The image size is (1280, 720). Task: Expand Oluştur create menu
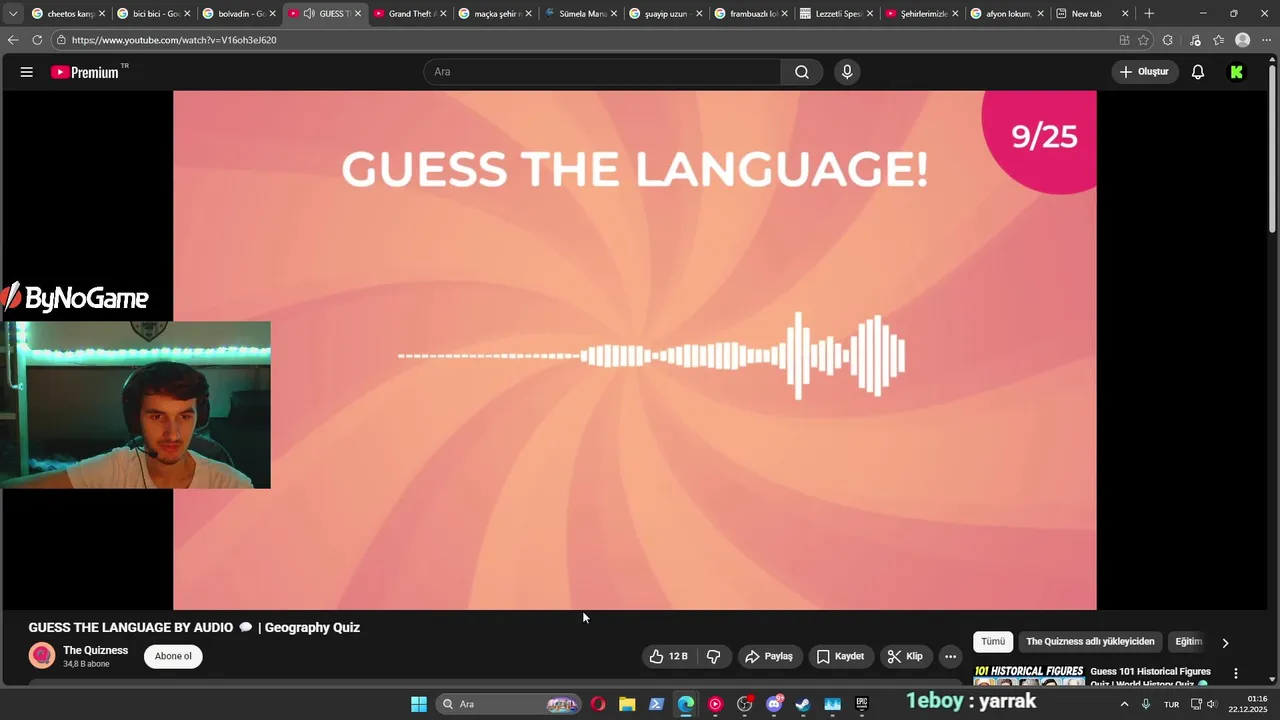[x=1145, y=72]
